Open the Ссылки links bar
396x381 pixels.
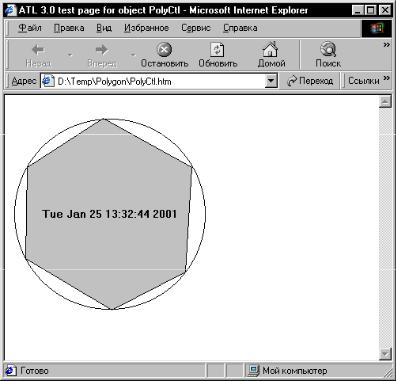(x=364, y=81)
